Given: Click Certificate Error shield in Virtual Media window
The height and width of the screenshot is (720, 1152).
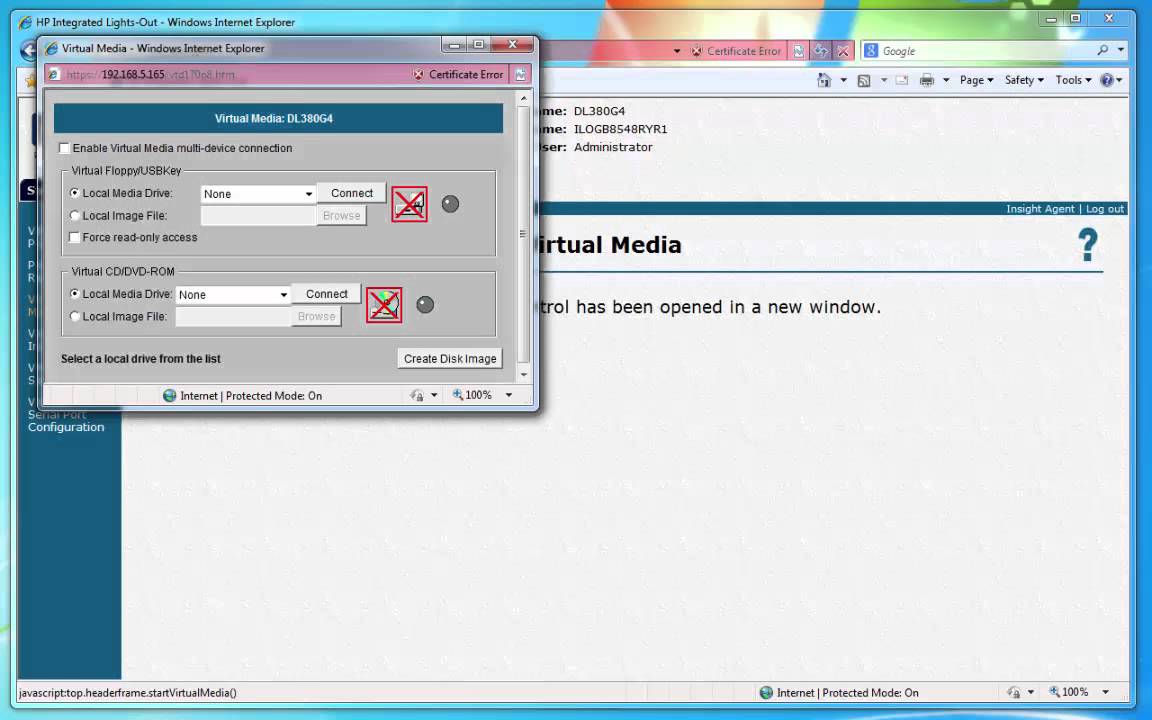Looking at the screenshot, I should [x=418, y=74].
